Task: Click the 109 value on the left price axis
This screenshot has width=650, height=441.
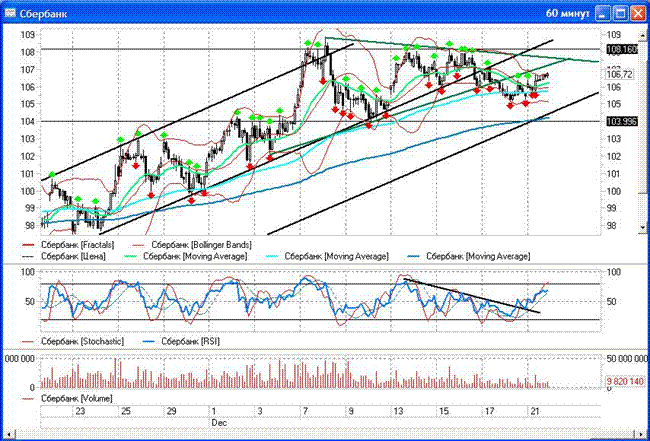Action: click(28, 34)
